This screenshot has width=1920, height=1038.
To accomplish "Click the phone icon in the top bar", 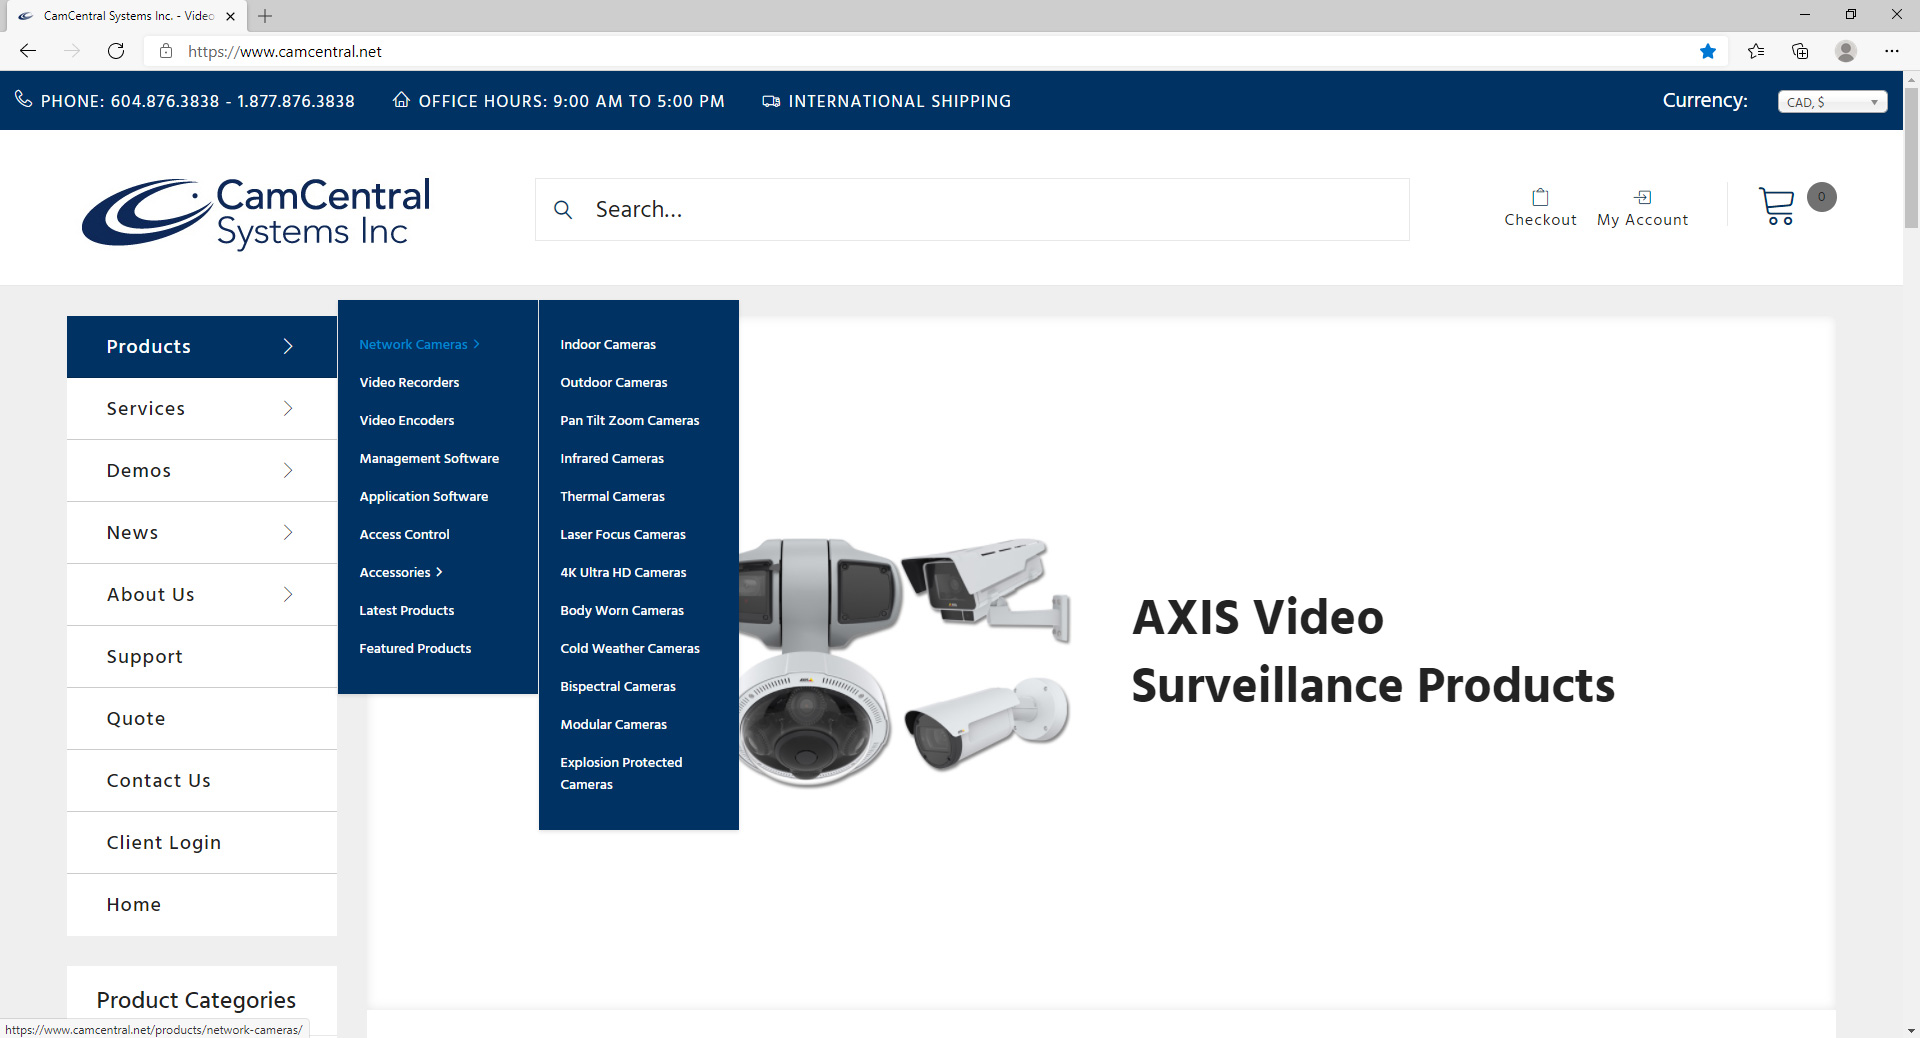I will tap(23, 99).
